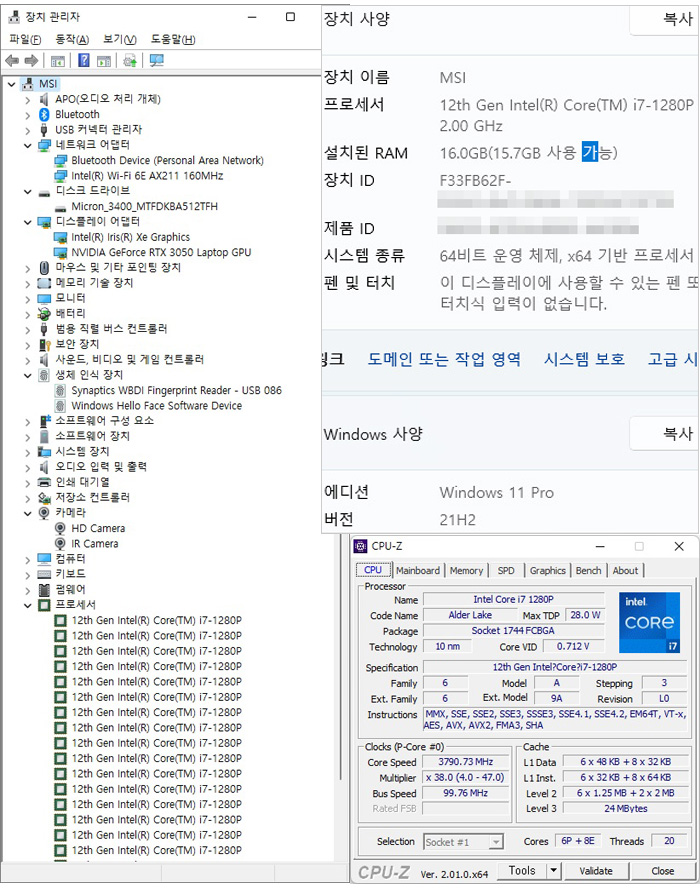Screen dimensions: 700x888
Task: Click the Help icon in Device Manager toolbar
Action: coord(84,60)
